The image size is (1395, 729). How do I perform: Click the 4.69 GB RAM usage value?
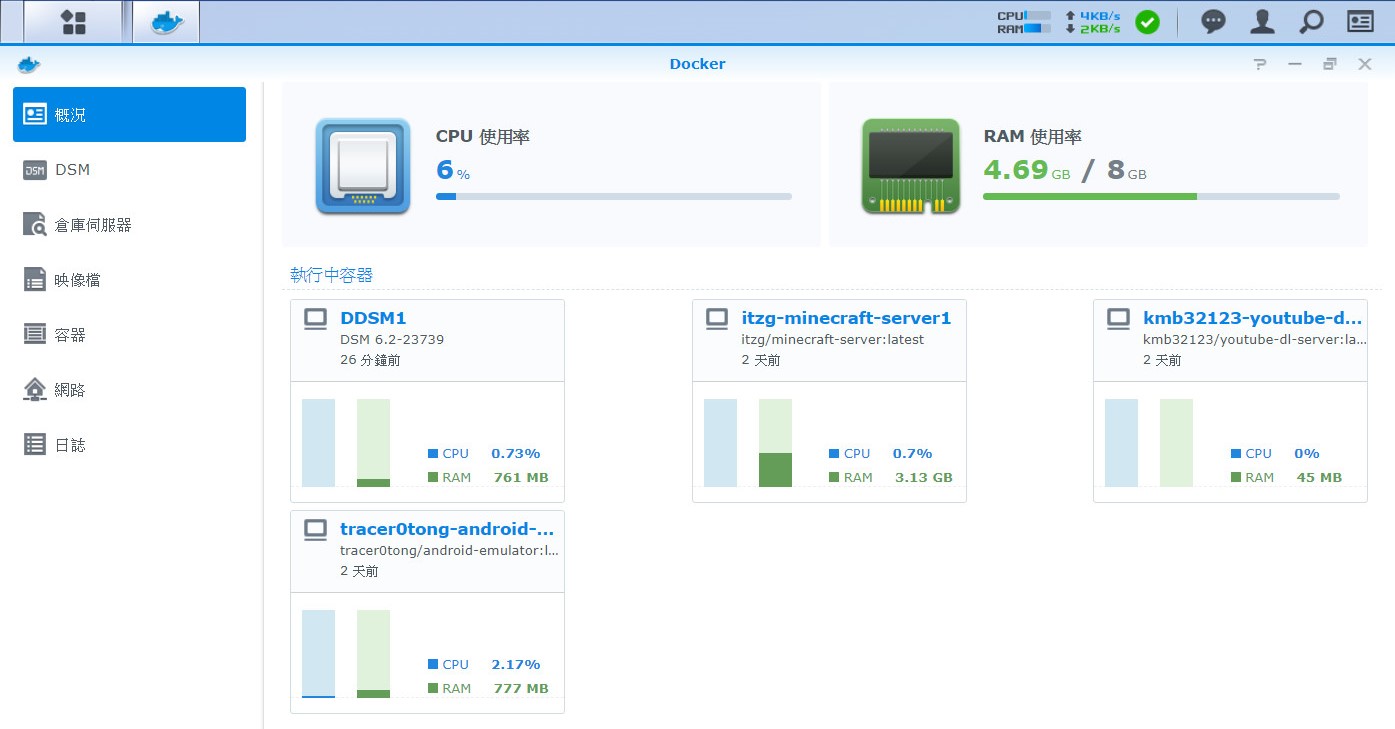click(x=1026, y=170)
